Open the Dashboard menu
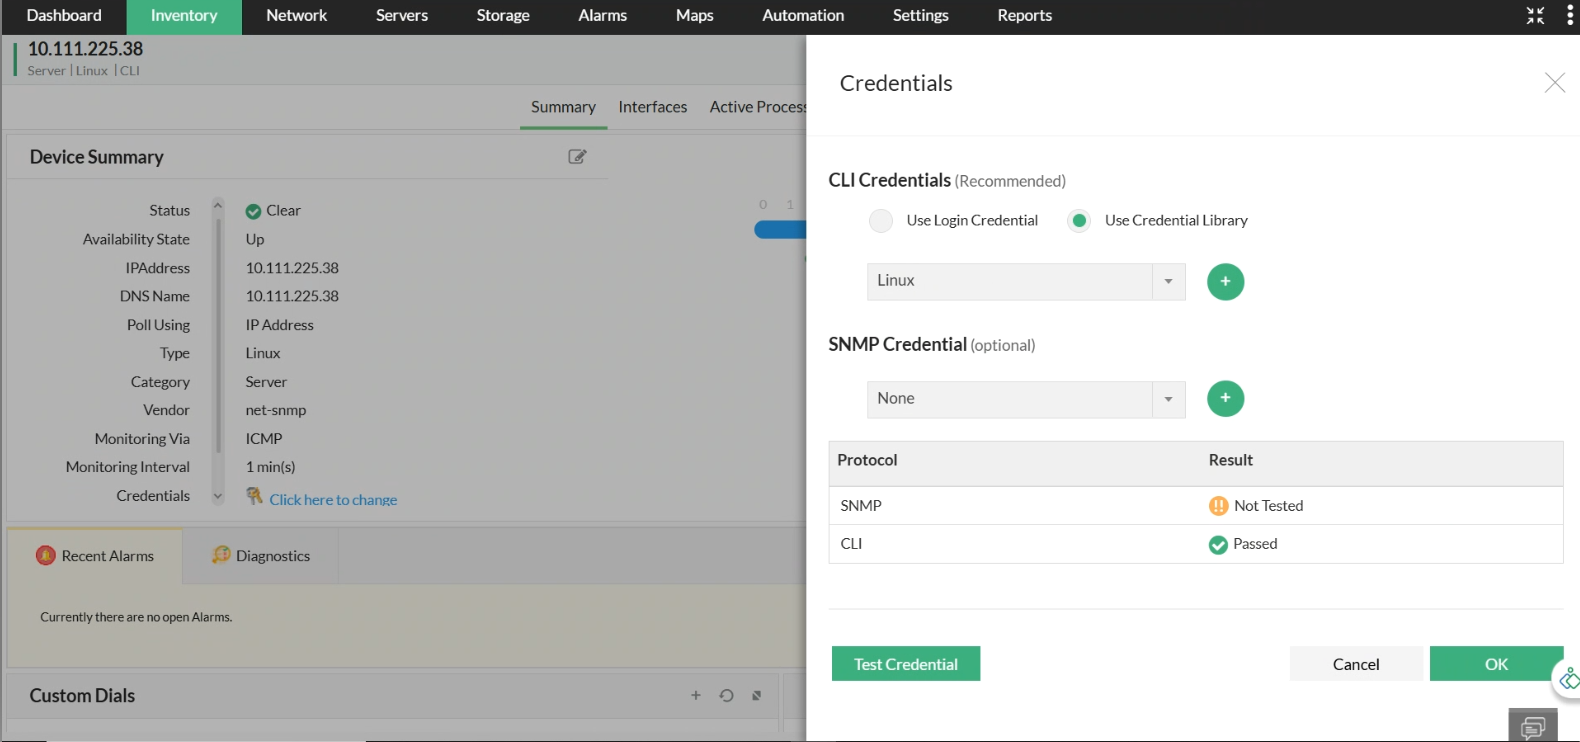Viewport: 1580px width, 742px height. pos(64,16)
